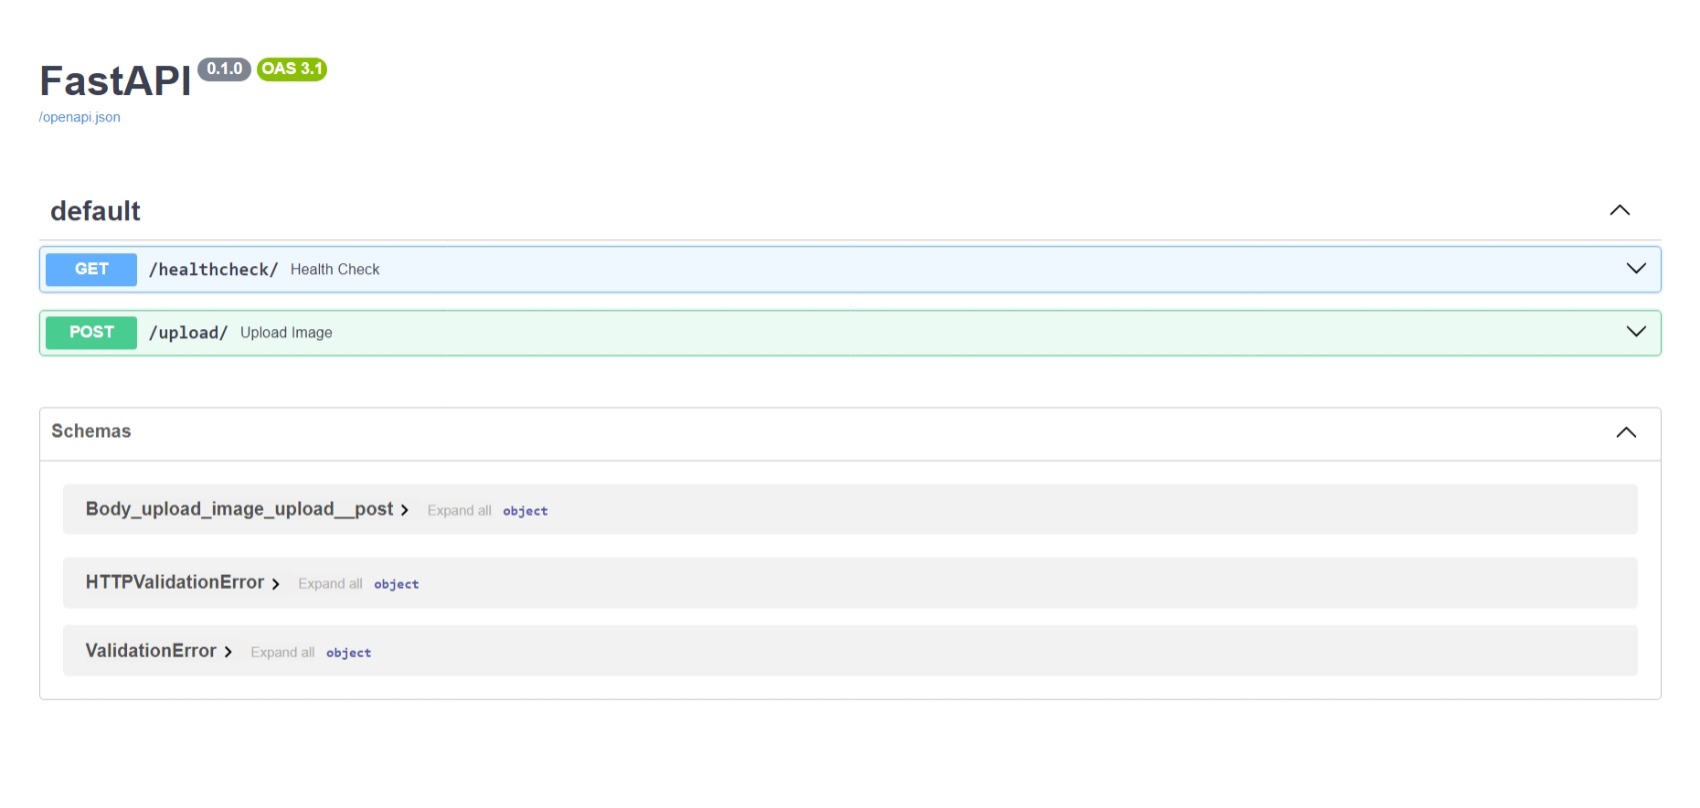
Task: Click the Upload Image summary label
Action: coord(286,333)
